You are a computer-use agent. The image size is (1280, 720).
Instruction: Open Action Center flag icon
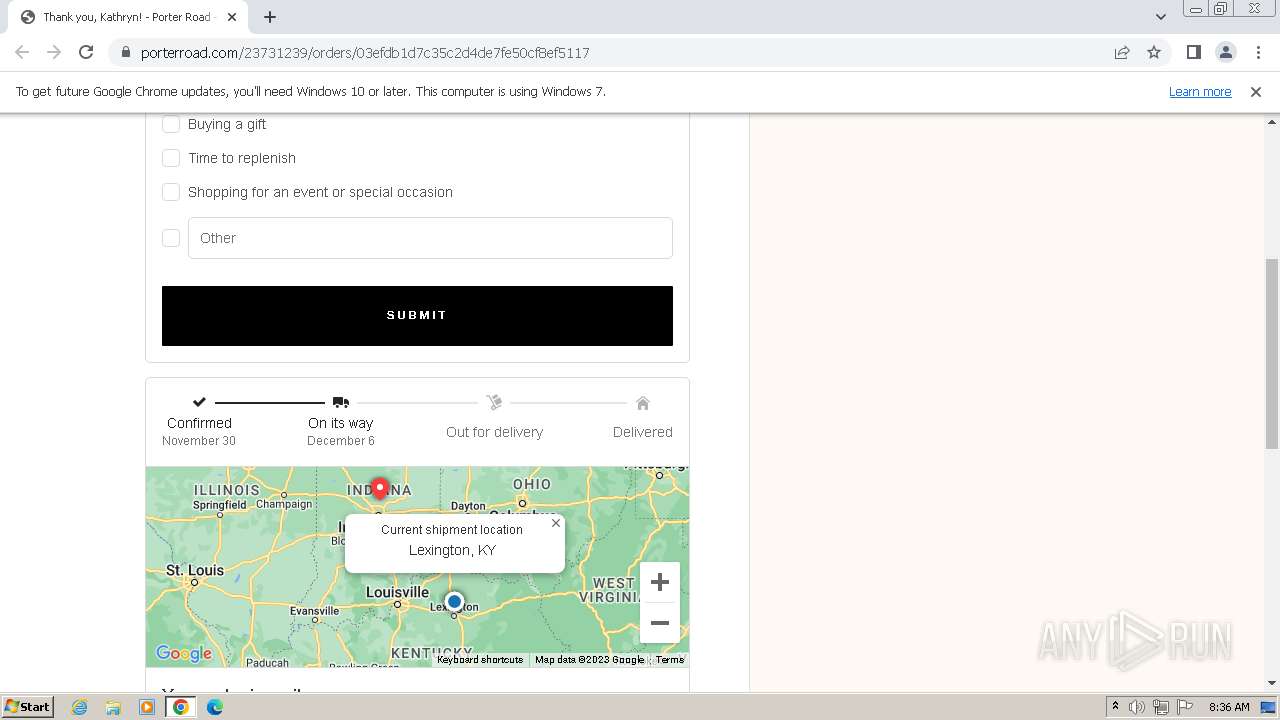pos(1185,707)
